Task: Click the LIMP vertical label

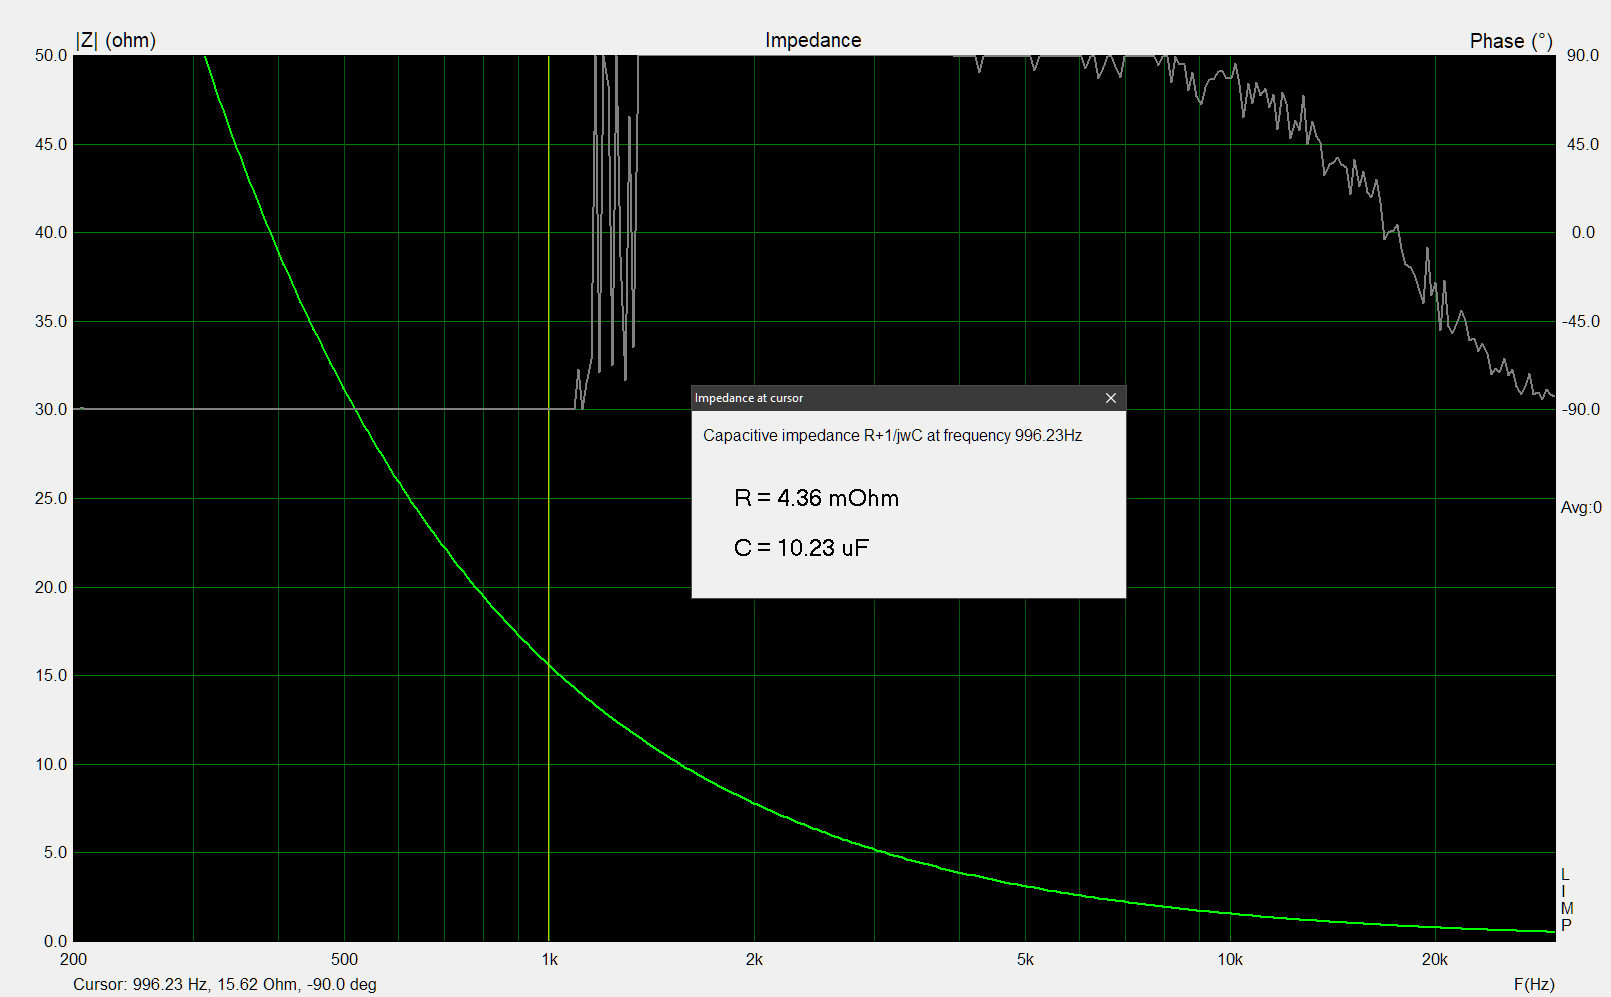Action: click(x=1566, y=900)
